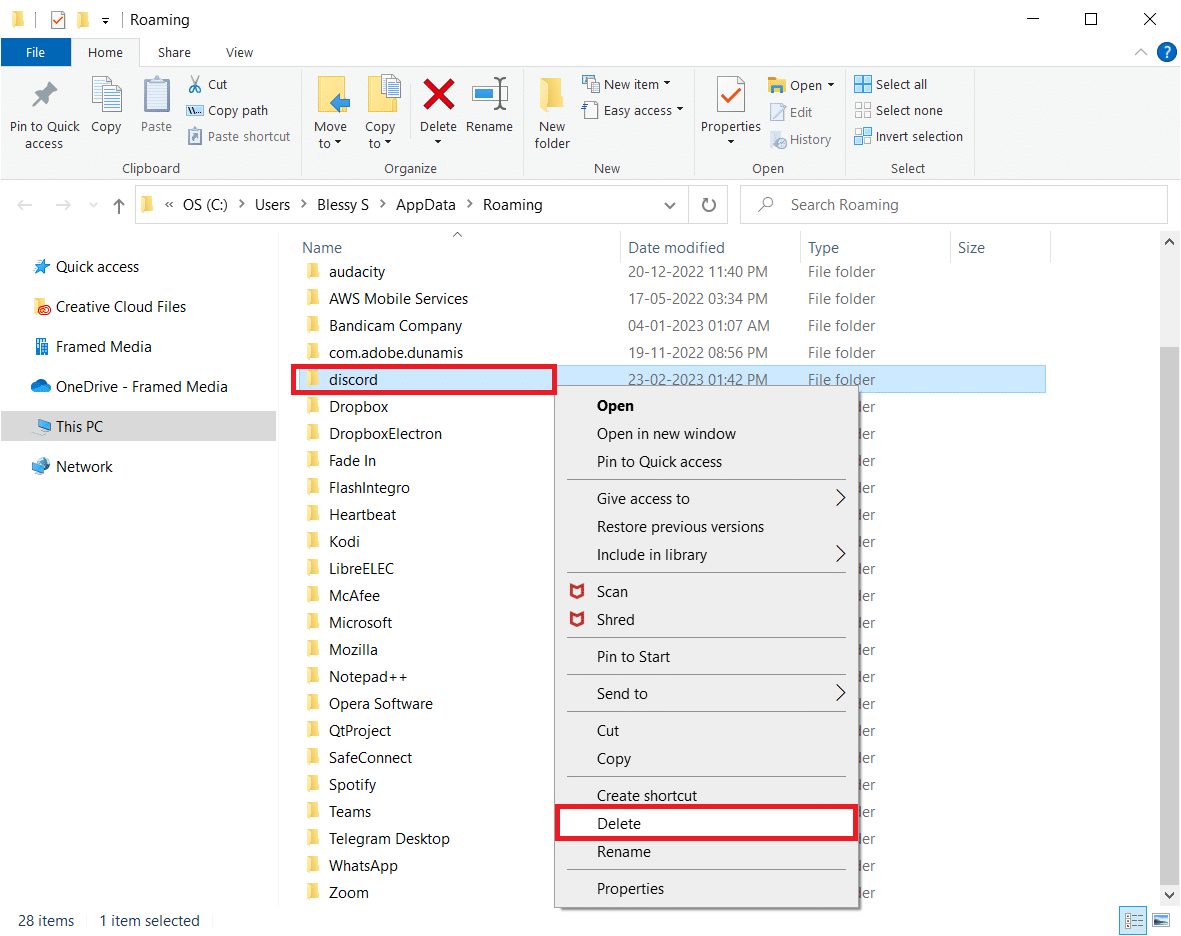Click in the Search Roaming field

[954, 205]
